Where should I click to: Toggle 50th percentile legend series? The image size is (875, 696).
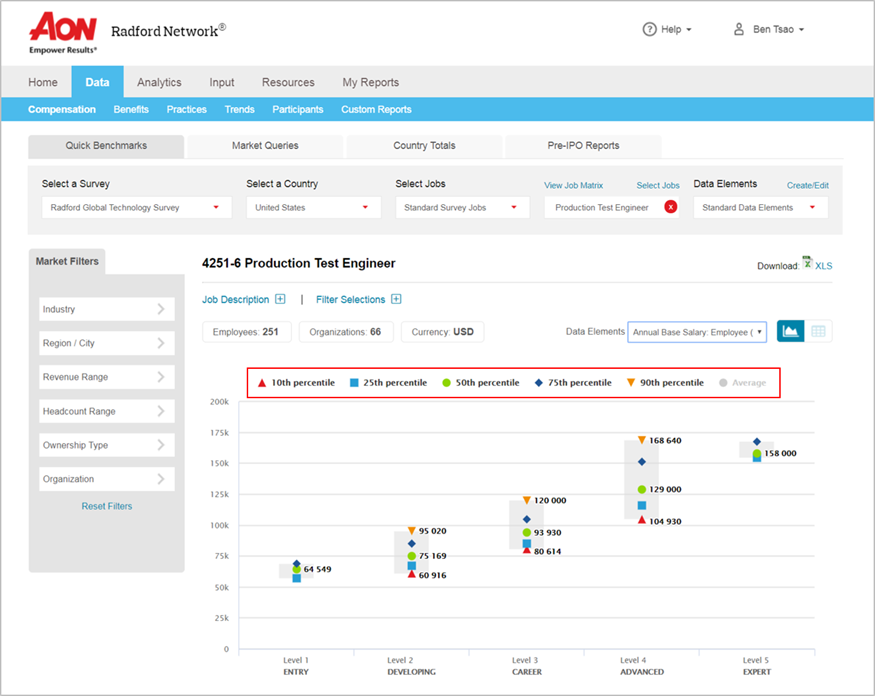481,383
